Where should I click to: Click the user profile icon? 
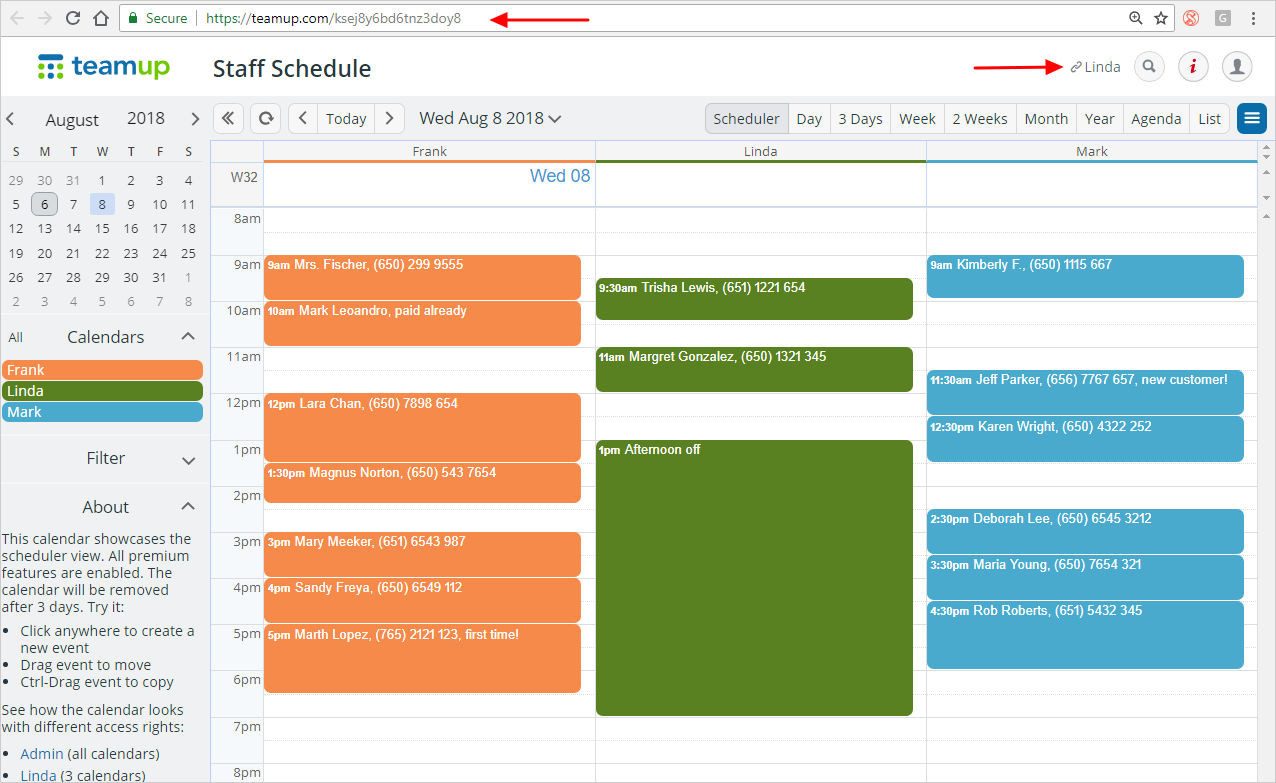coord(1237,67)
